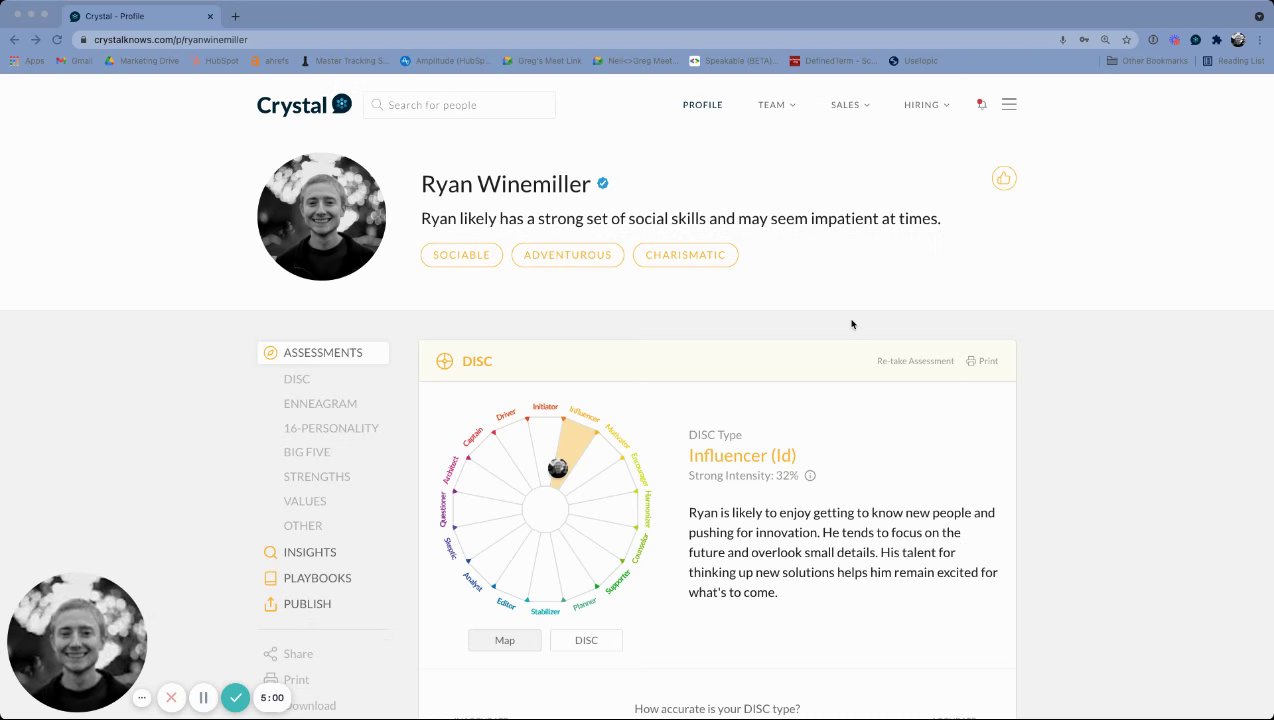Click the Print link in the sidebar
Viewport: 1274px width, 720px height.
286,680
